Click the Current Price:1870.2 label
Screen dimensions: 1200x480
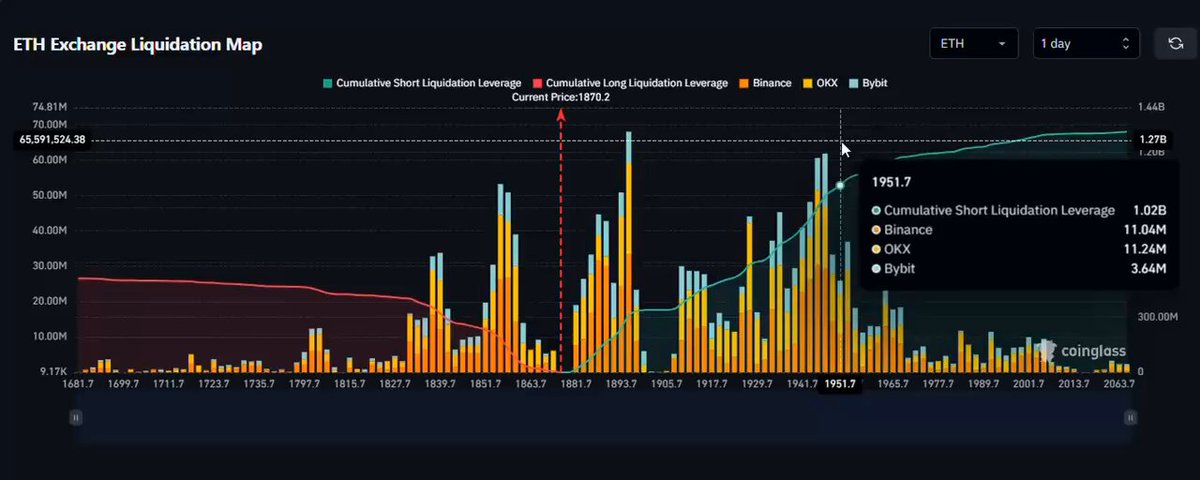coord(561,97)
